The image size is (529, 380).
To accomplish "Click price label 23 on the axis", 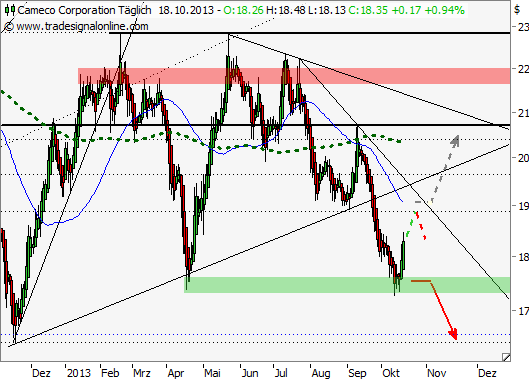I will click(523, 27).
